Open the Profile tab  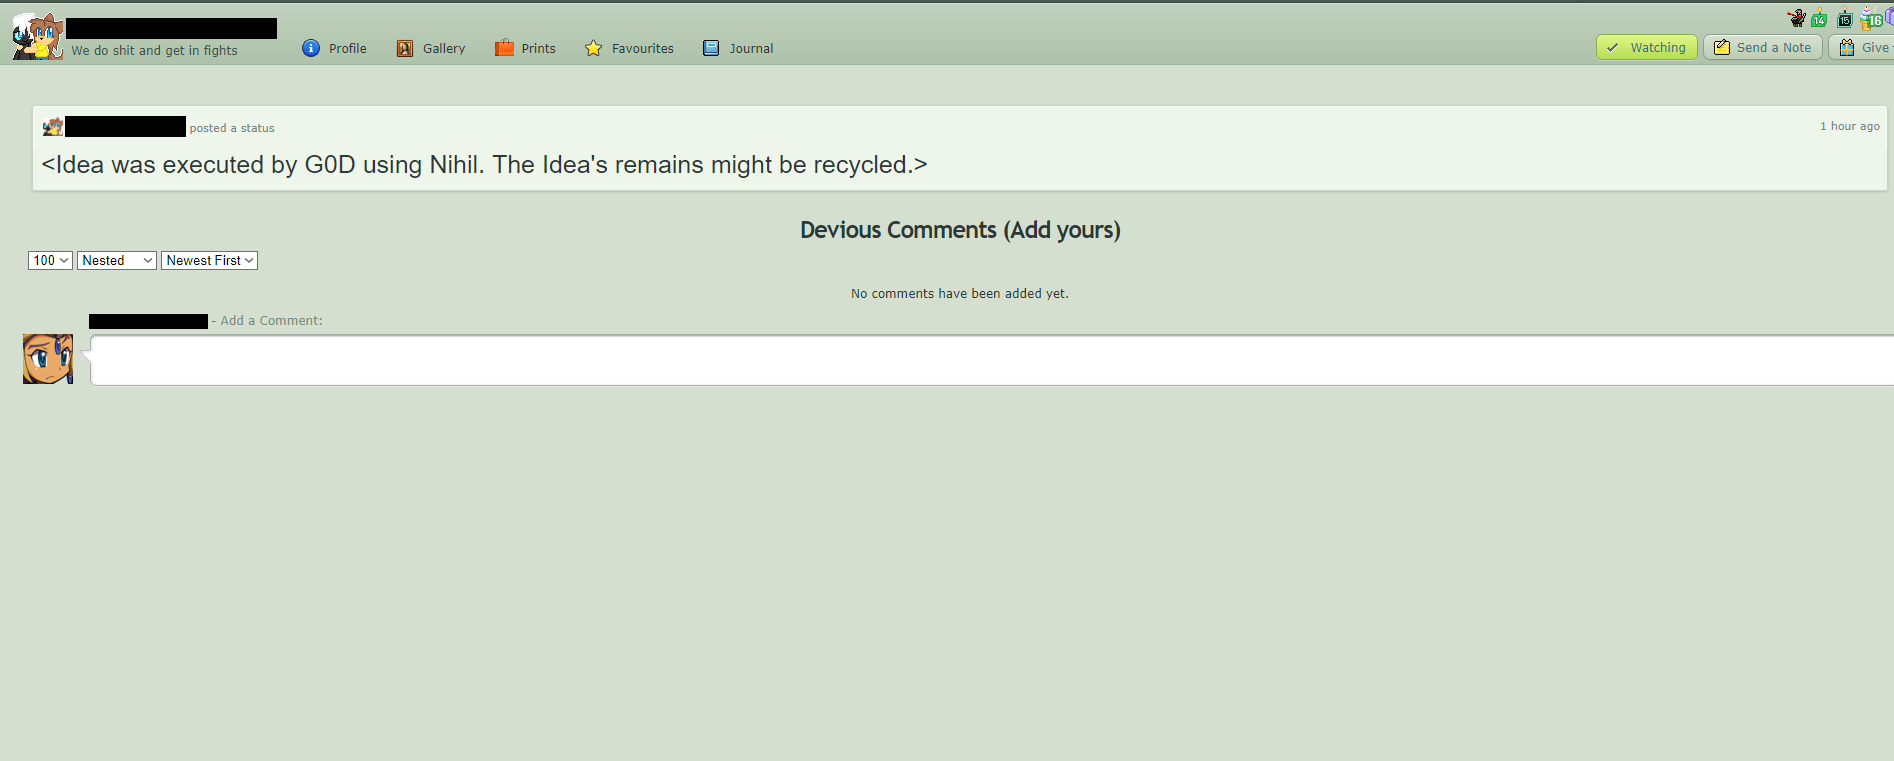click(335, 48)
